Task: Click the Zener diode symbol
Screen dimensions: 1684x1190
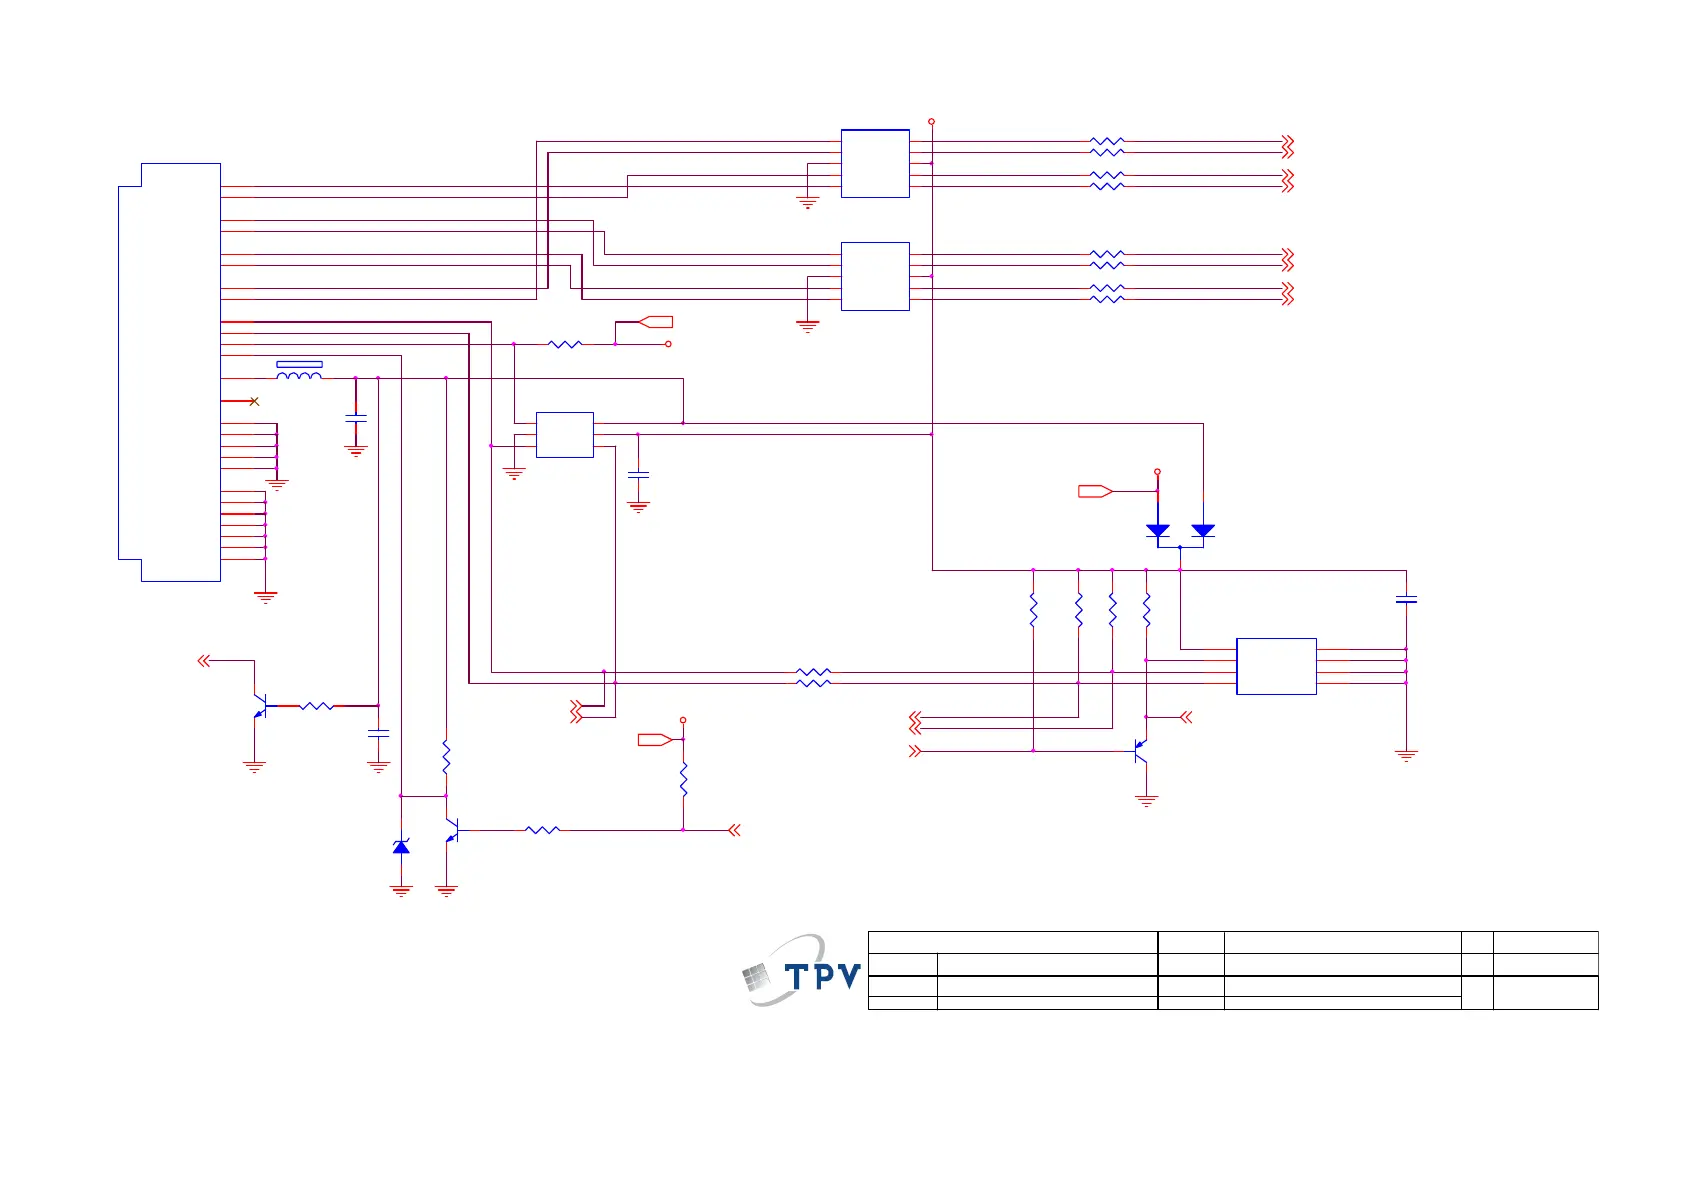Action: coord(401,847)
